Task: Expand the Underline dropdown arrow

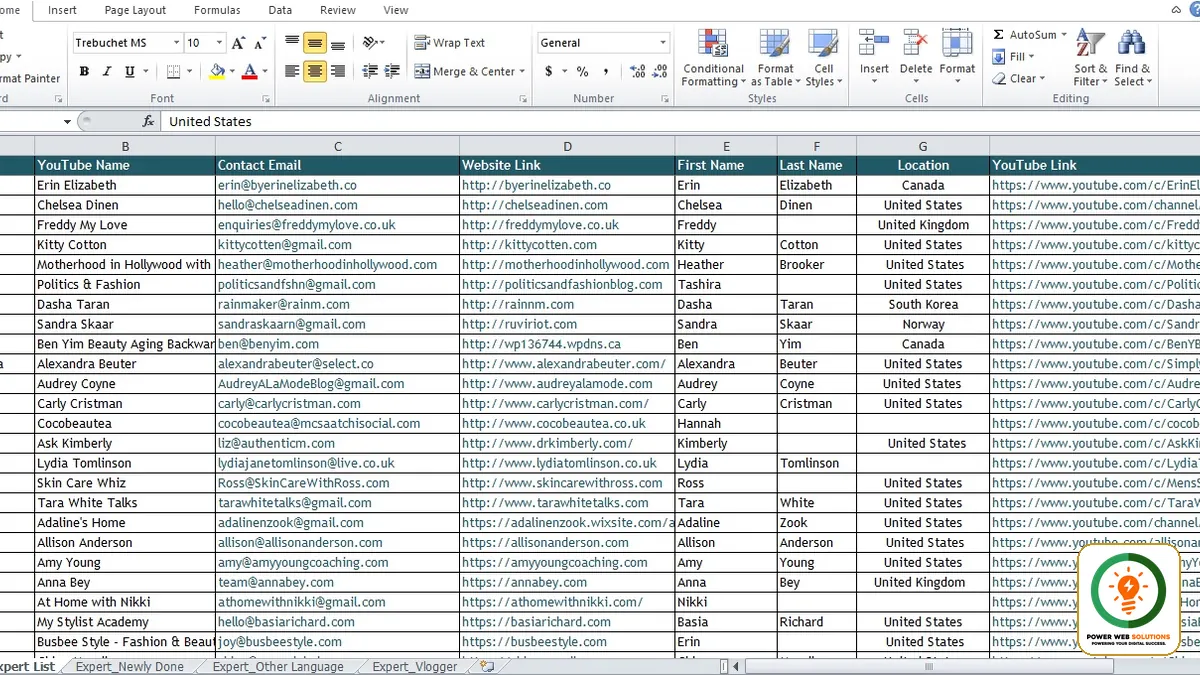Action: coord(146,72)
